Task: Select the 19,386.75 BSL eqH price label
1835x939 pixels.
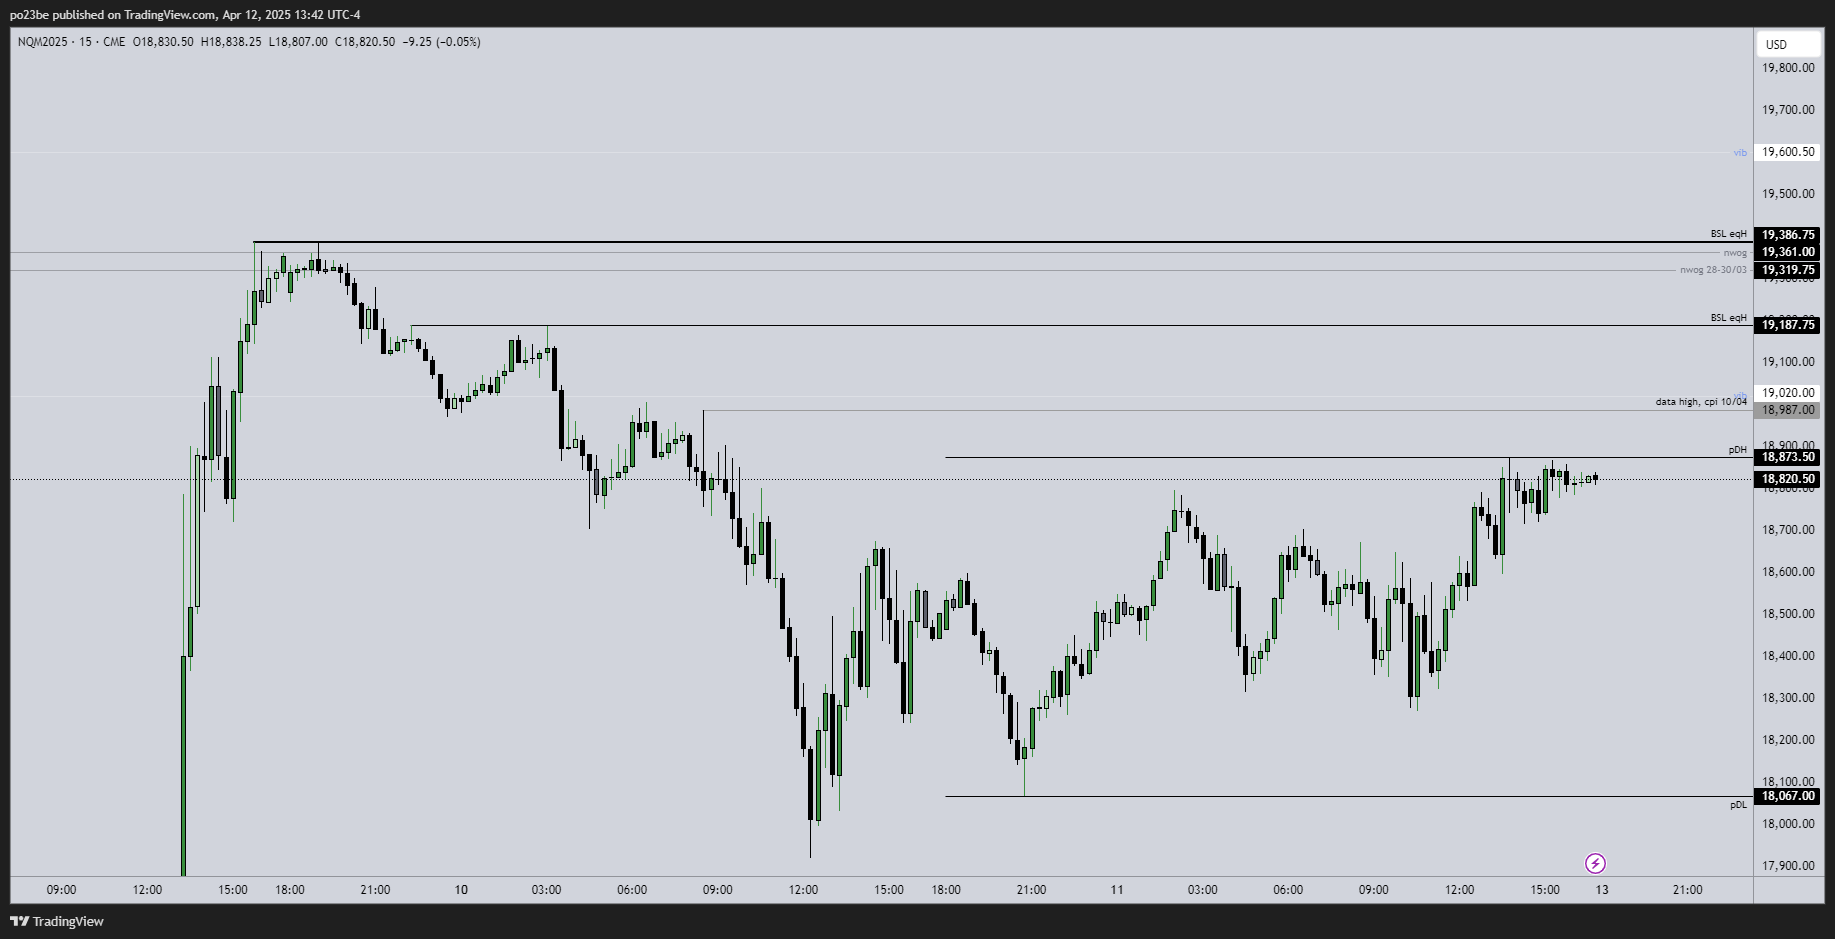Action: point(1787,235)
